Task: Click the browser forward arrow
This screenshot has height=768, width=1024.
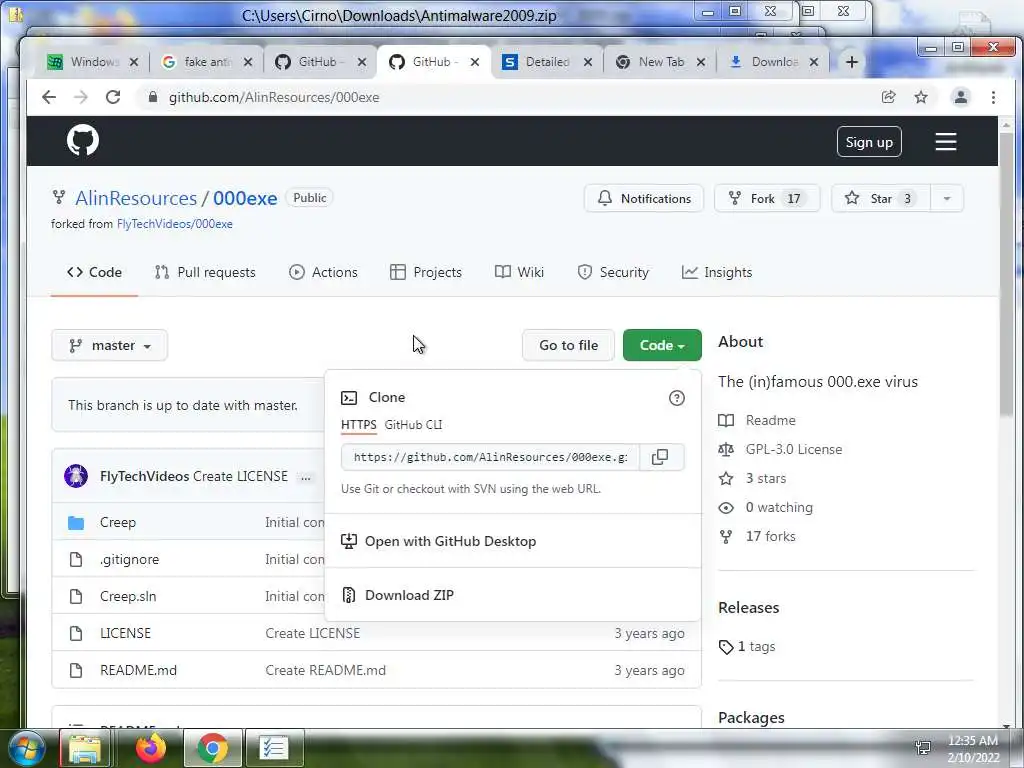Action: [81, 97]
